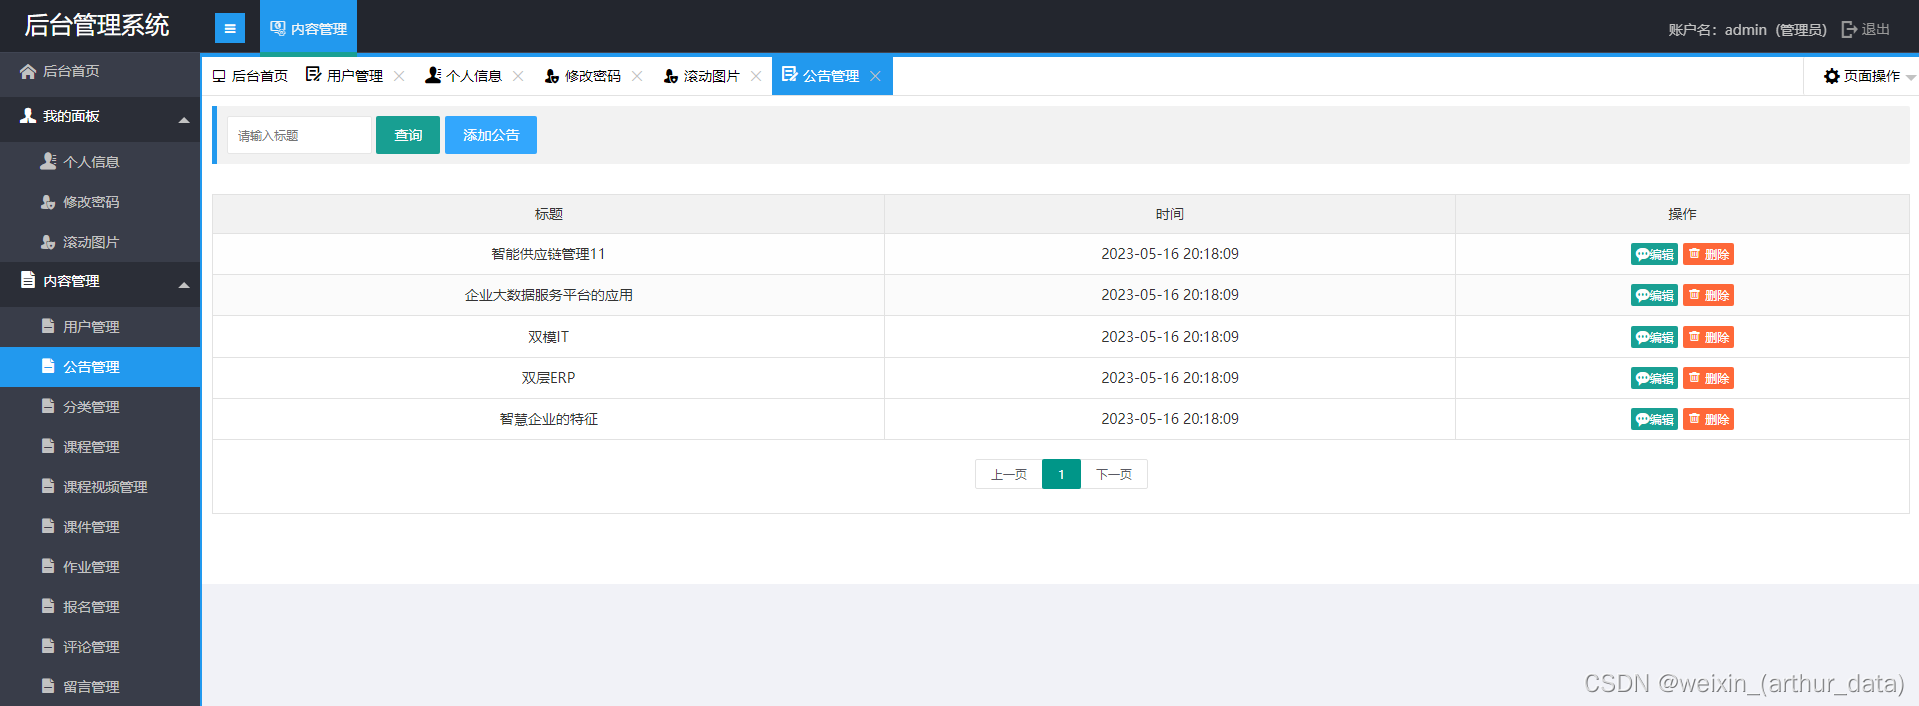Close the 个人信息 tab
The image size is (1919, 706).
tap(518, 76)
